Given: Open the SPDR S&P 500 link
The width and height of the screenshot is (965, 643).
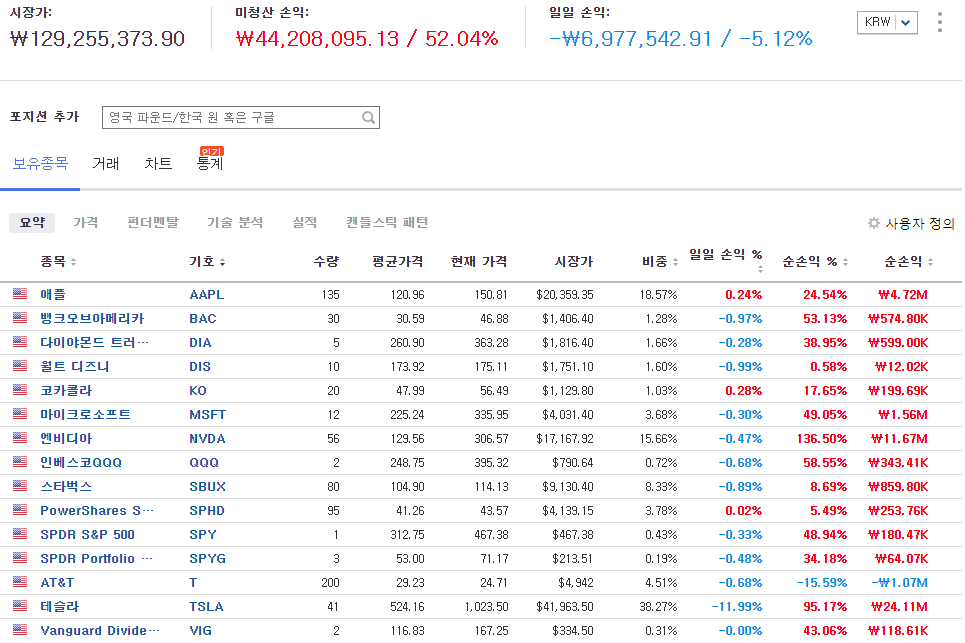Looking at the screenshot, I should (87, 535).
